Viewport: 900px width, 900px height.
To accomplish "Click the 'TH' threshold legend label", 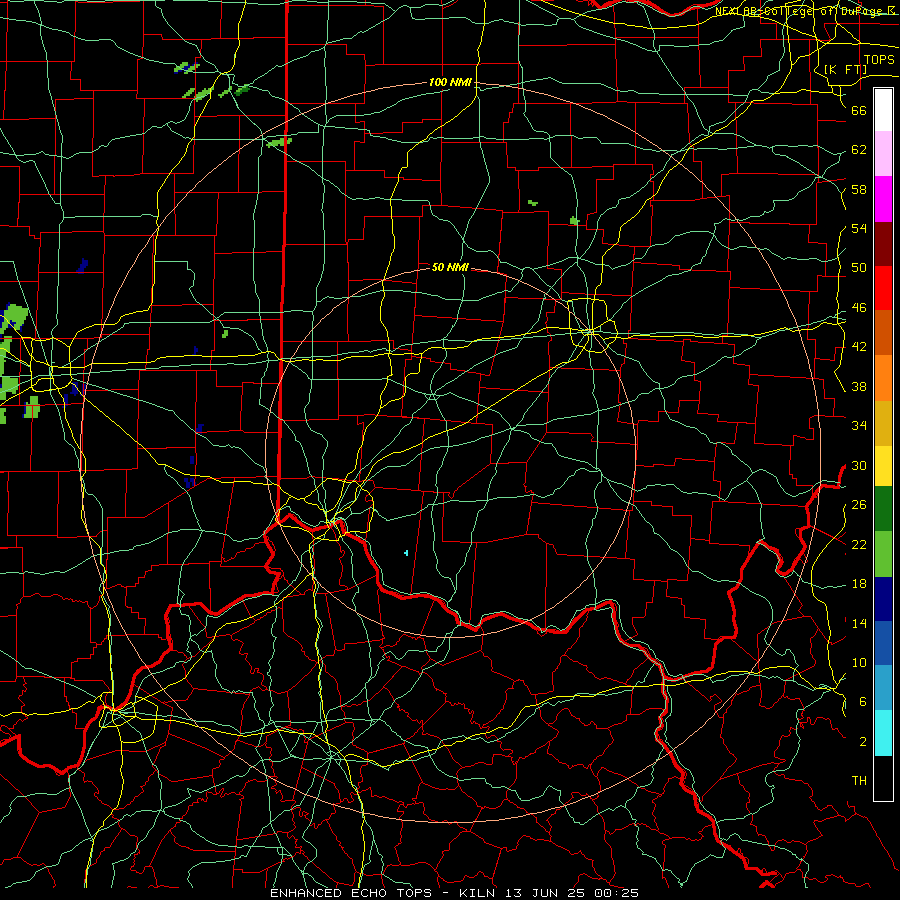I will pyautogui.click(x=859, y=781).
